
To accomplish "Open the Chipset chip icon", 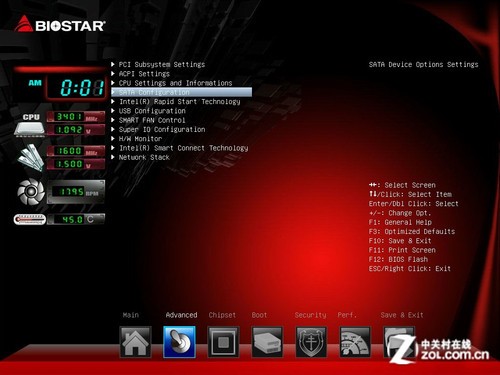I will (x=223, y=342).
